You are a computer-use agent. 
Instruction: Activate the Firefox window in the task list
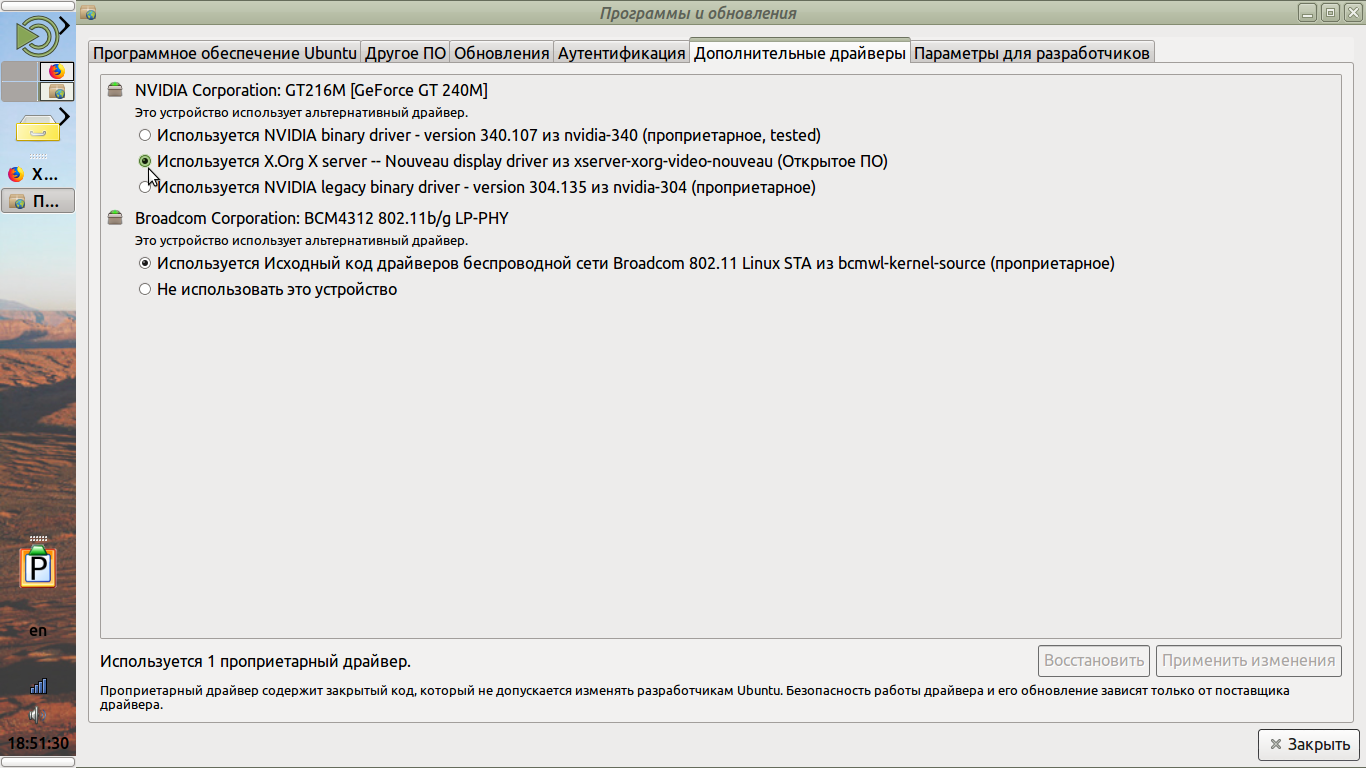click(38, 174)
